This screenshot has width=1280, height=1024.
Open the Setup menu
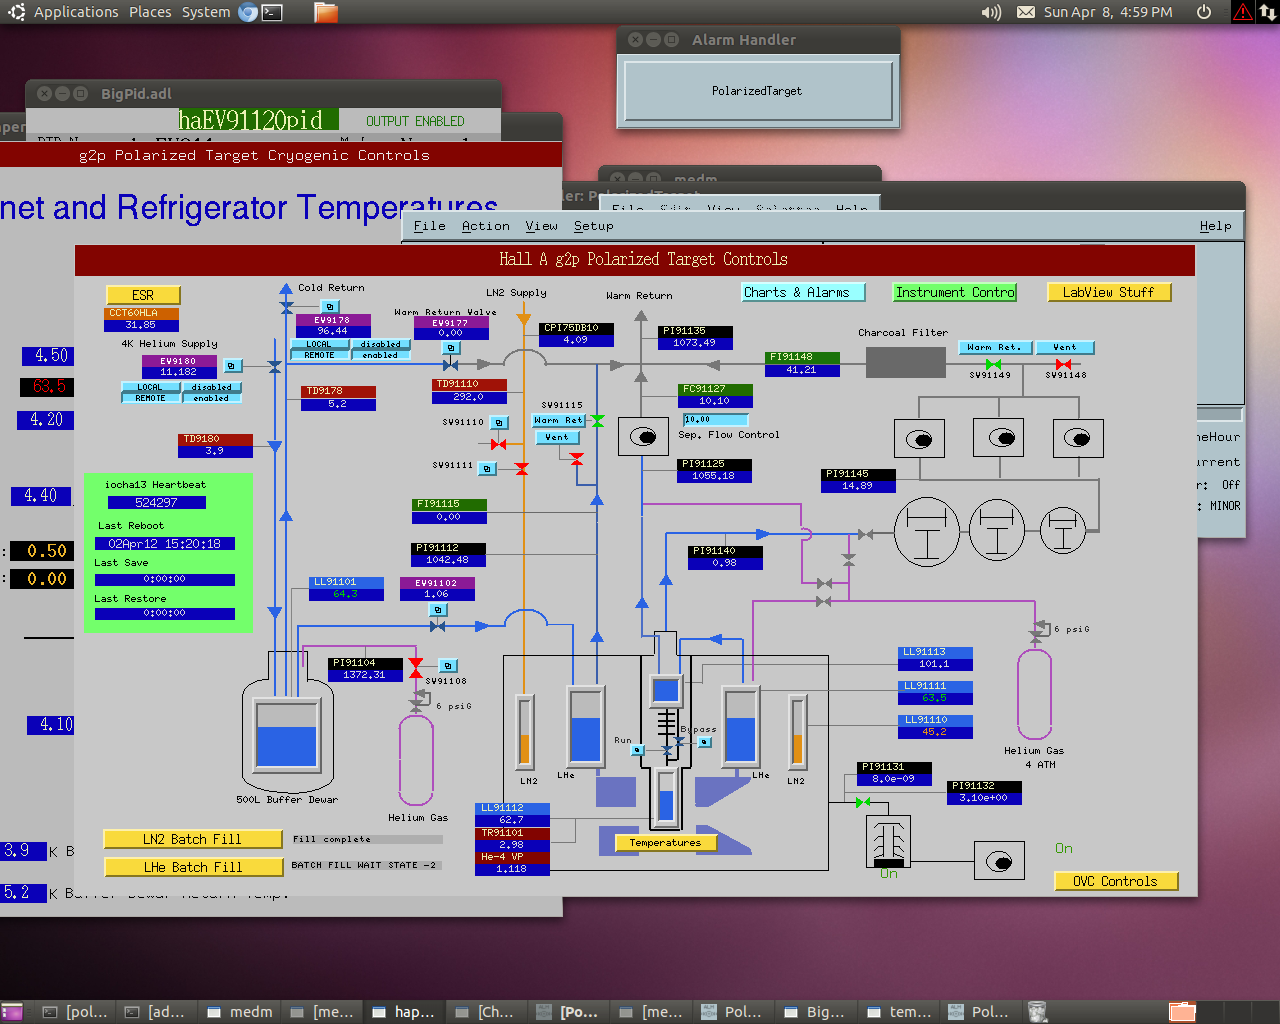(594, 226)
